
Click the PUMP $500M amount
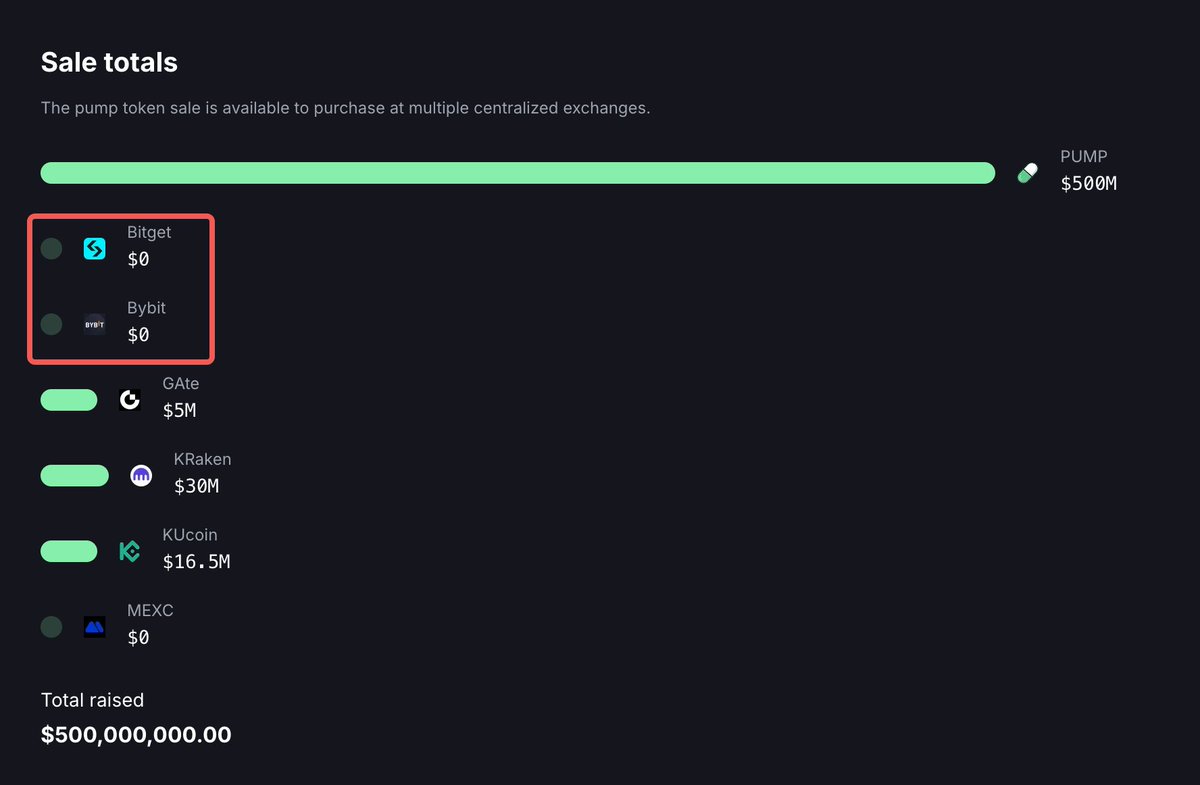[1088, 184]
